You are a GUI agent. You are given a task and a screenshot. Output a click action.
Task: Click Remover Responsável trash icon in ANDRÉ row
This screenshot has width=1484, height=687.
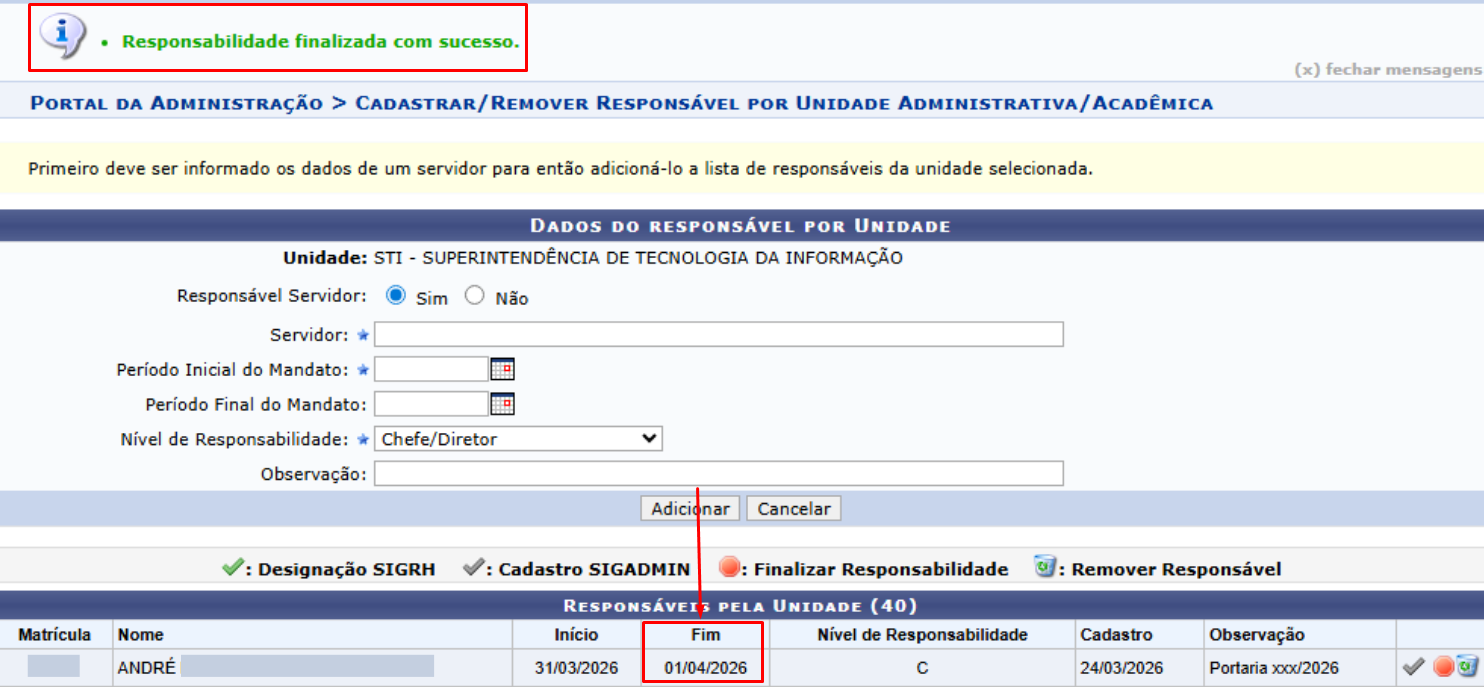pyautogui.click(x=1467, y=666)
